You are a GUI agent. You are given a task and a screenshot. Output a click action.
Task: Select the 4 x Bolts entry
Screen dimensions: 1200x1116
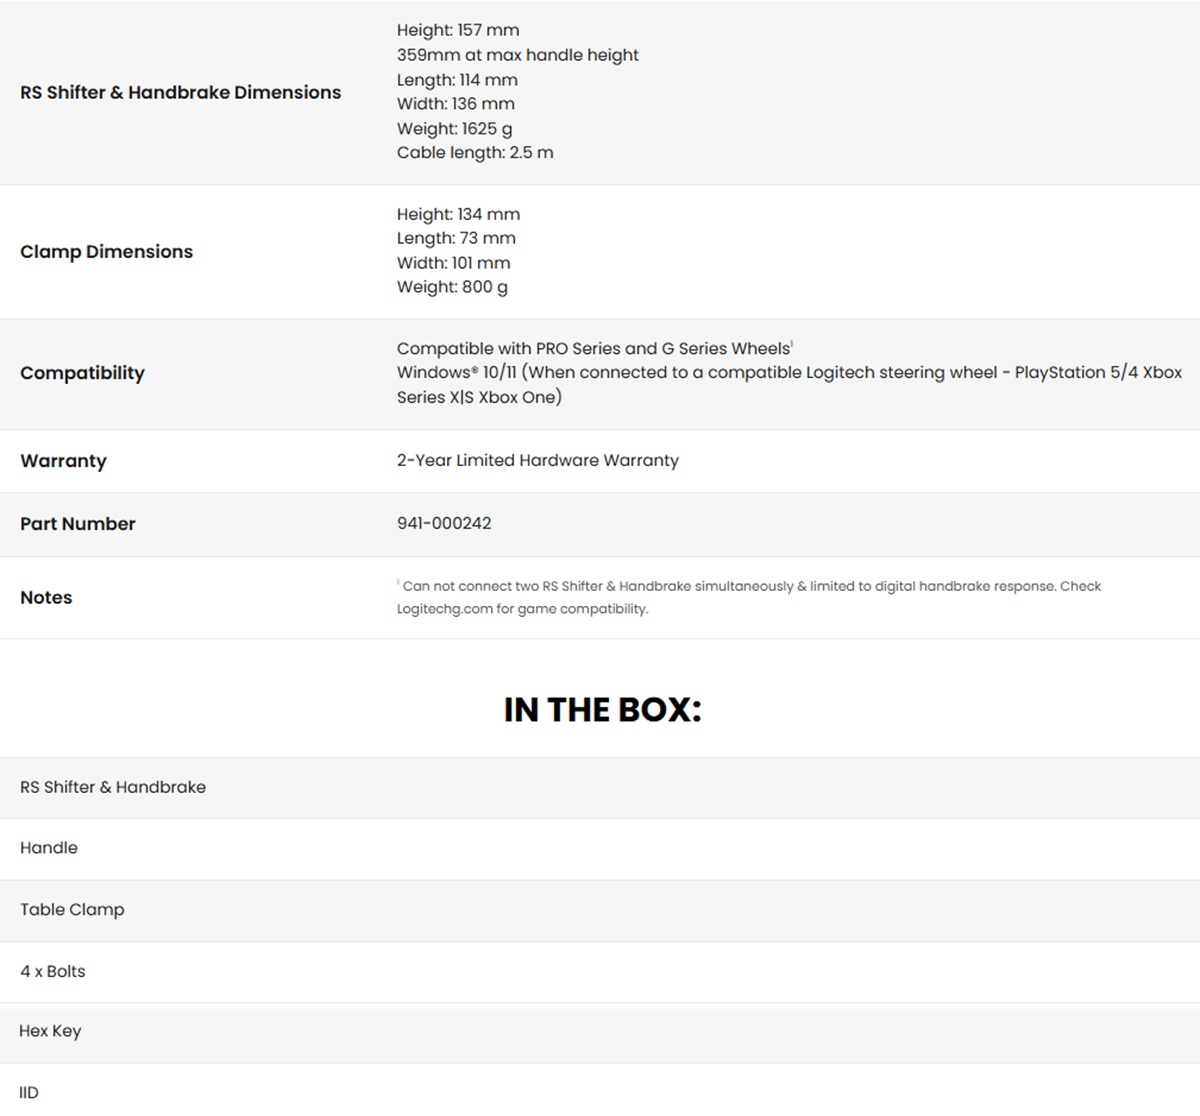[x=53, y=971]
